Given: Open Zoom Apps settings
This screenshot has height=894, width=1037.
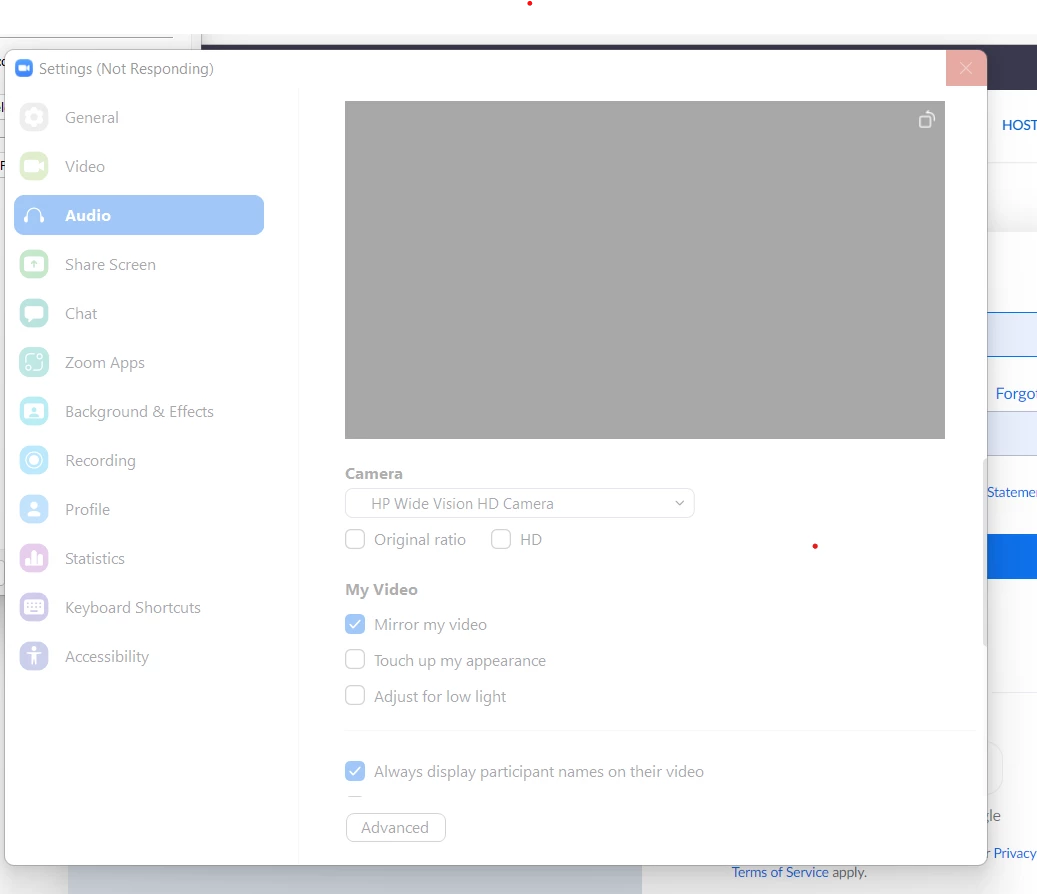Looking at the screenshot, I should coord(139,362).
